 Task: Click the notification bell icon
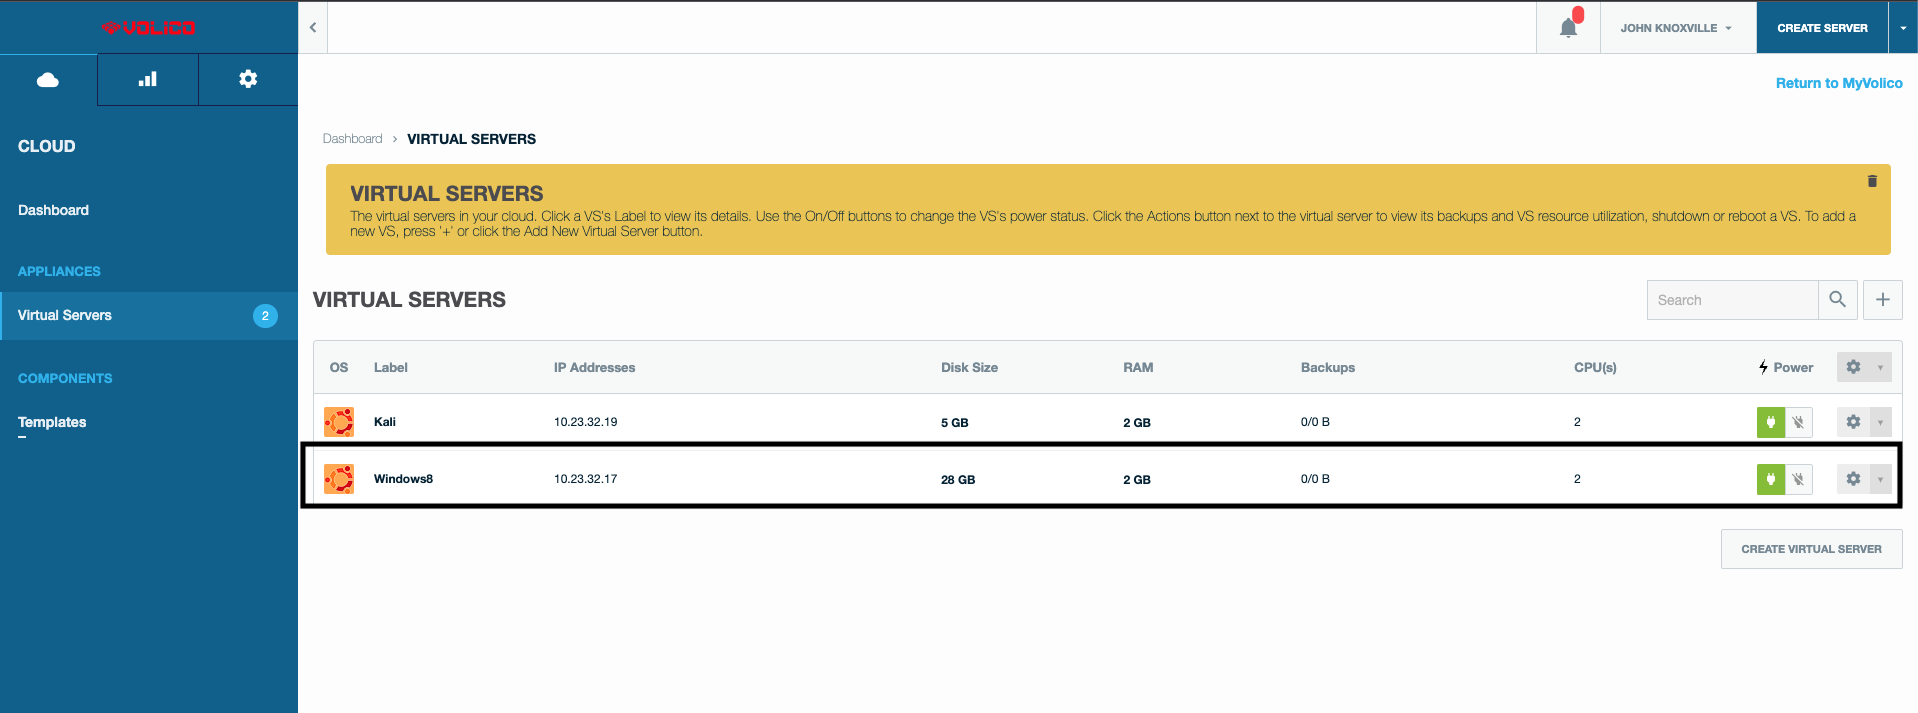pyautogui.click(x=1568, y=28)
